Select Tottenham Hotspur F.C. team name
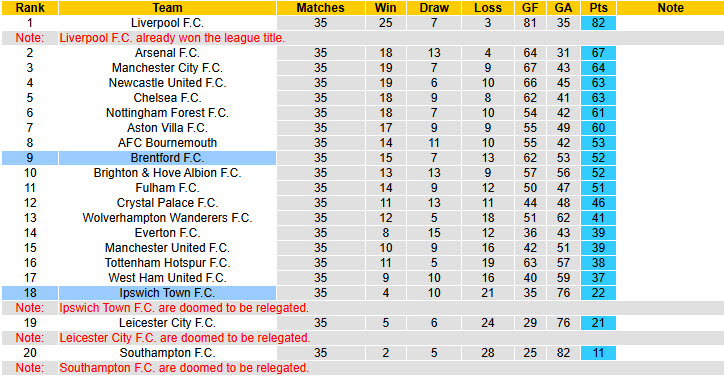Viewport: 724px width, 377px height. (x=167, y=263)
